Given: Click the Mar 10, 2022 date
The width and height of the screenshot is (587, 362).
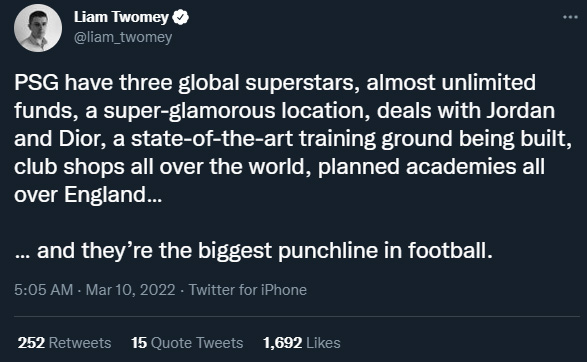Looking at the screenshot, I should (x=130, y=290).
